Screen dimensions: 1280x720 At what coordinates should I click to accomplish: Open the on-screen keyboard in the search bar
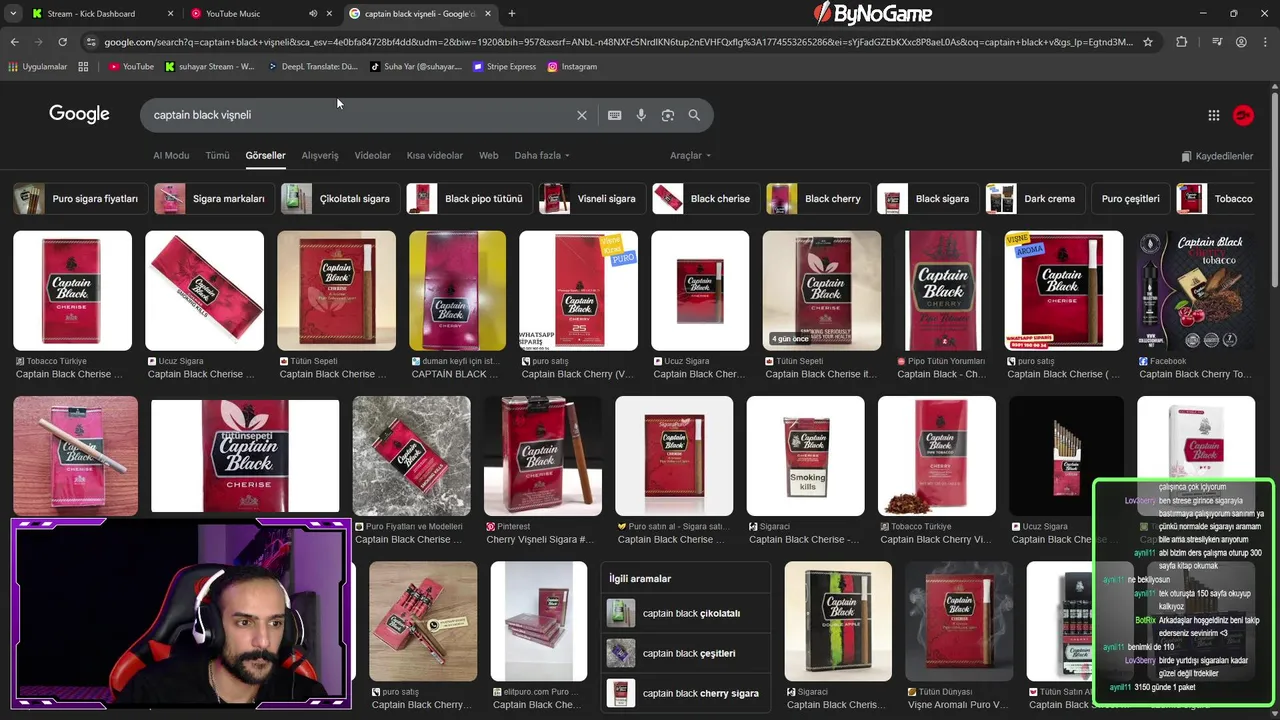click(x=615, y=115)
